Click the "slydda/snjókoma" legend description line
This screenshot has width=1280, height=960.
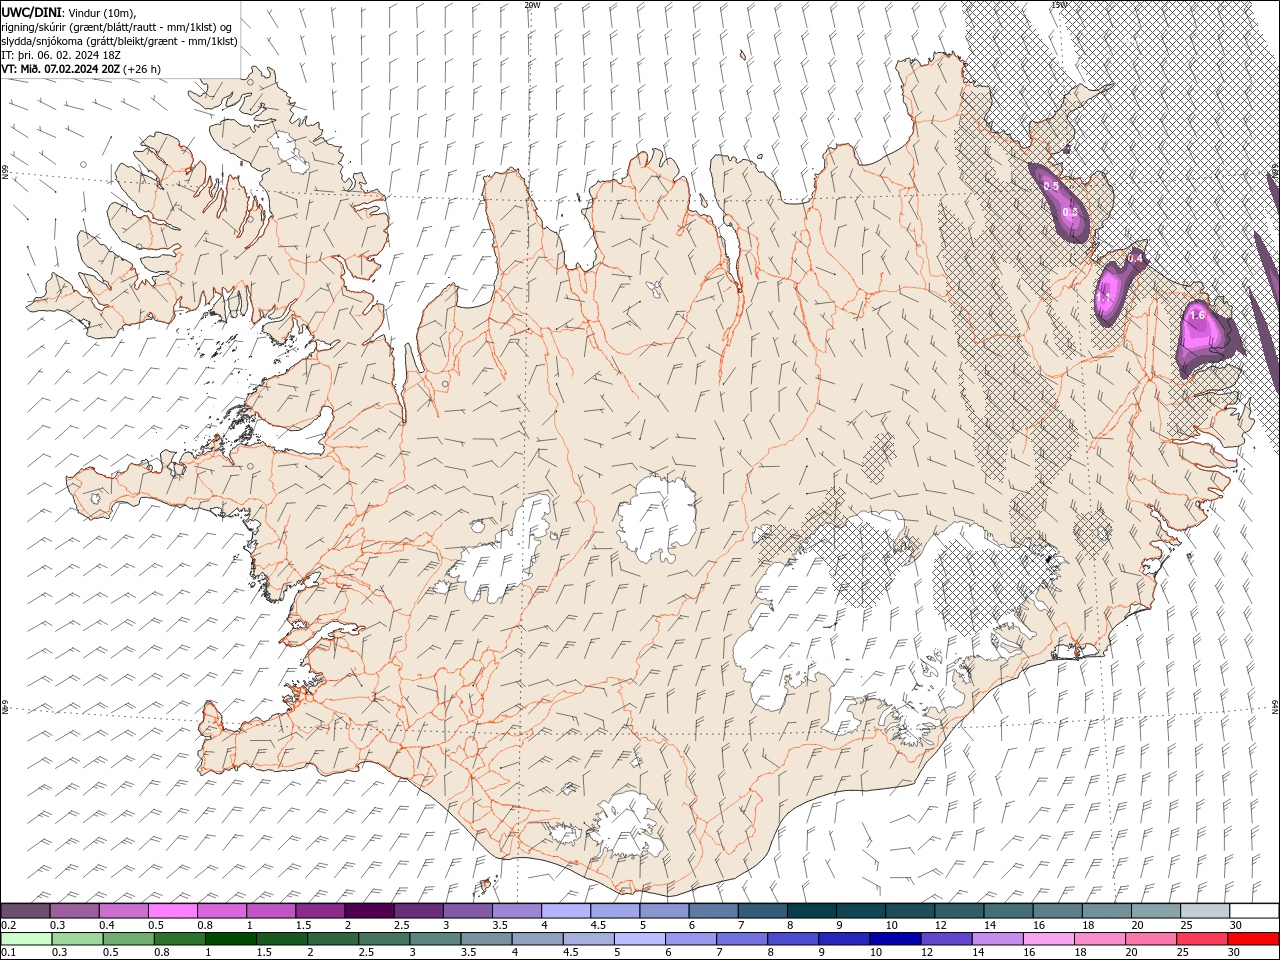[119, 41]
